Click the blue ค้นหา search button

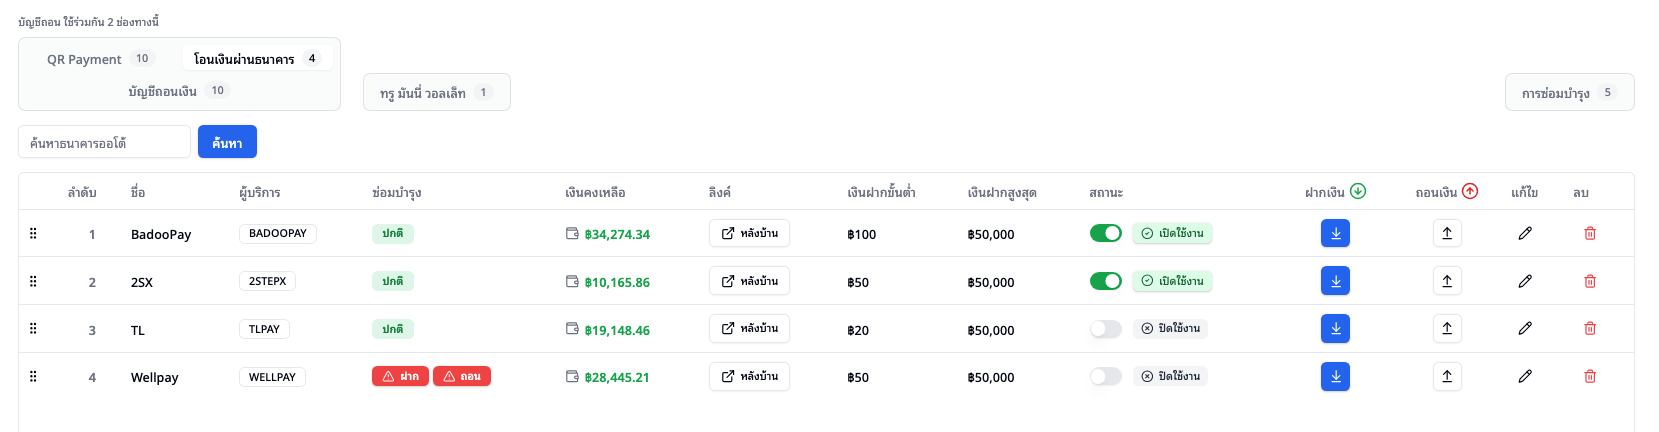coord(227,142)
